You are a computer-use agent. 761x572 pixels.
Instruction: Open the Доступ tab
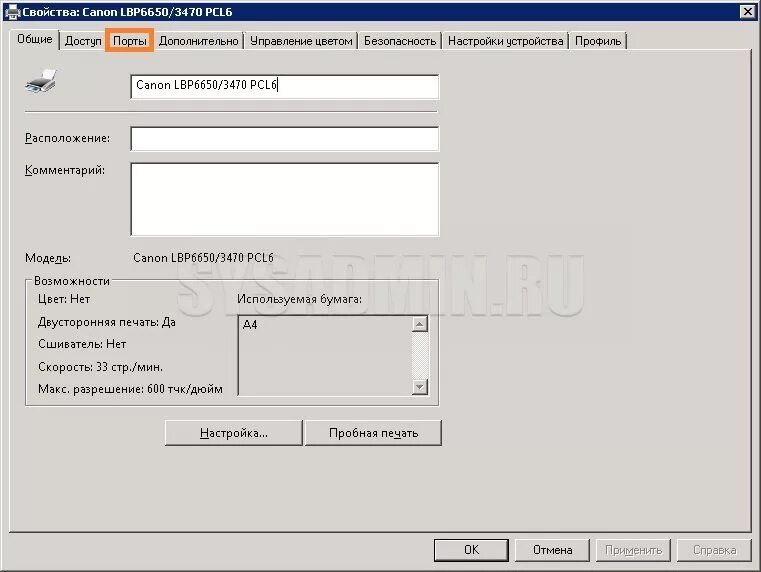[x=83, y=41]
